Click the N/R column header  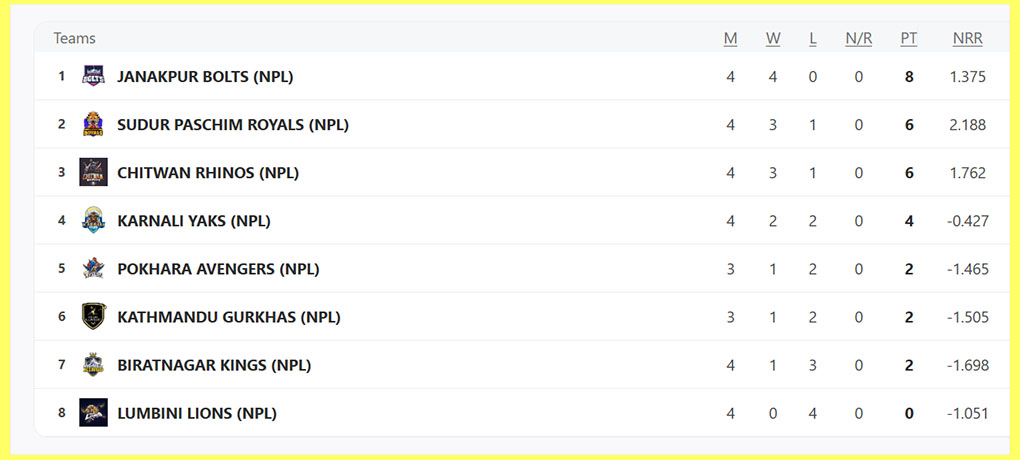(x=858, y=38)
